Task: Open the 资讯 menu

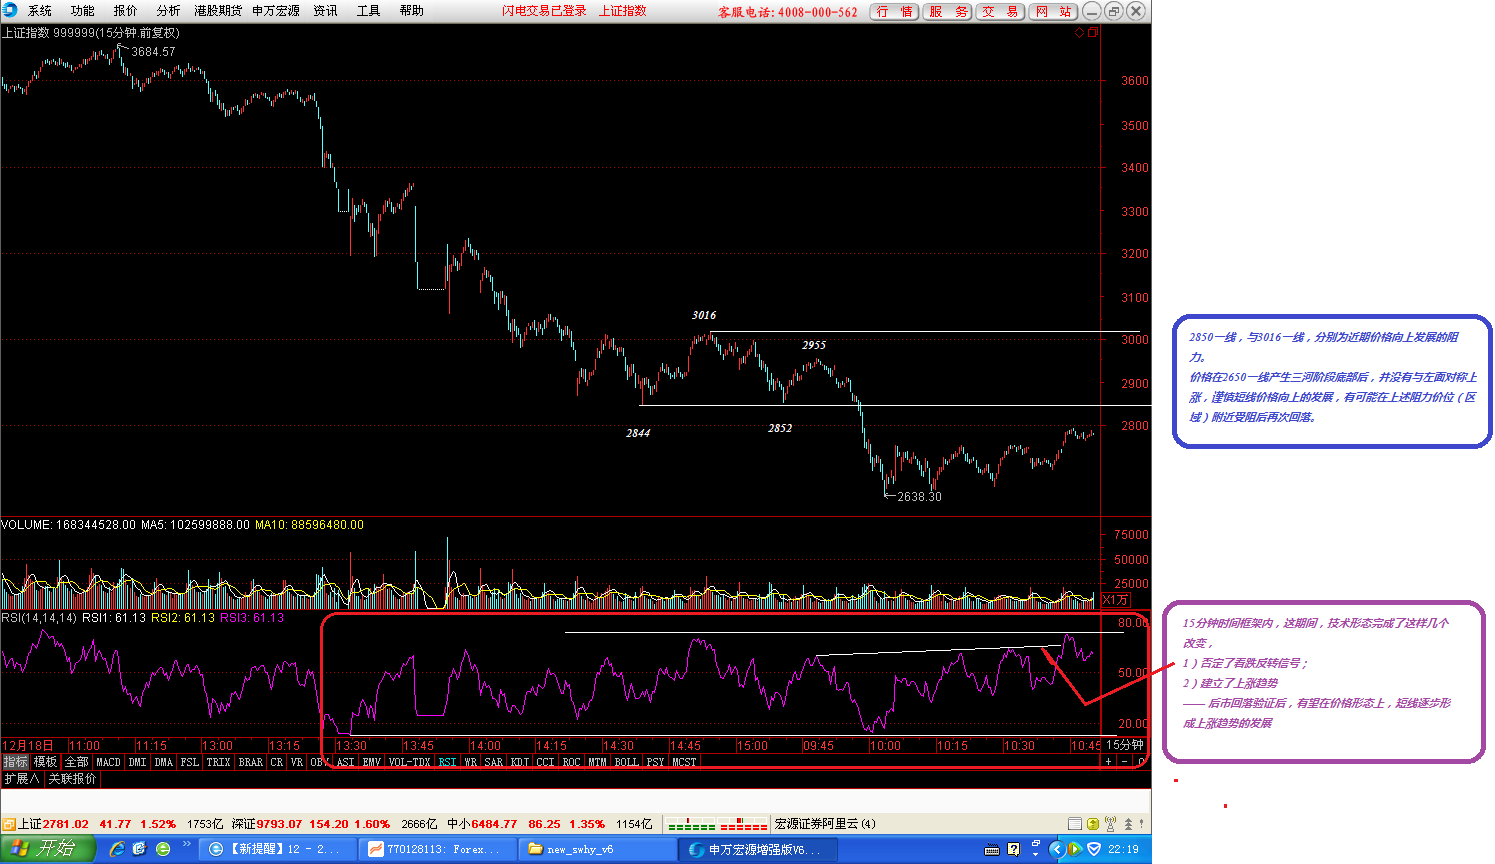Action: pyautogui.click(x=326, y=11)
